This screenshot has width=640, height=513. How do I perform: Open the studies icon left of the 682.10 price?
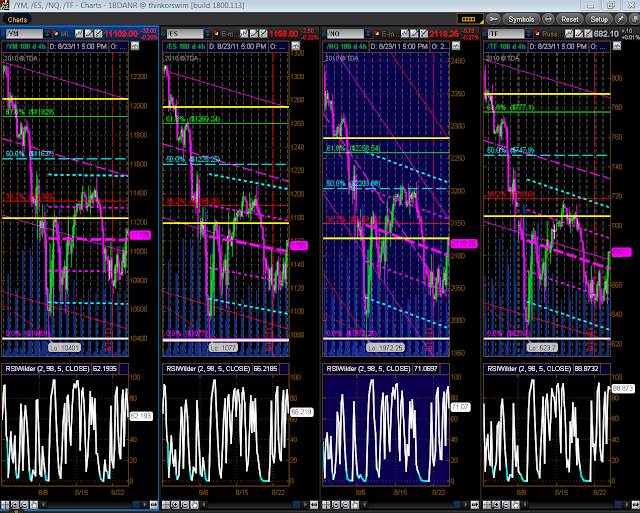tap(588, 33)
